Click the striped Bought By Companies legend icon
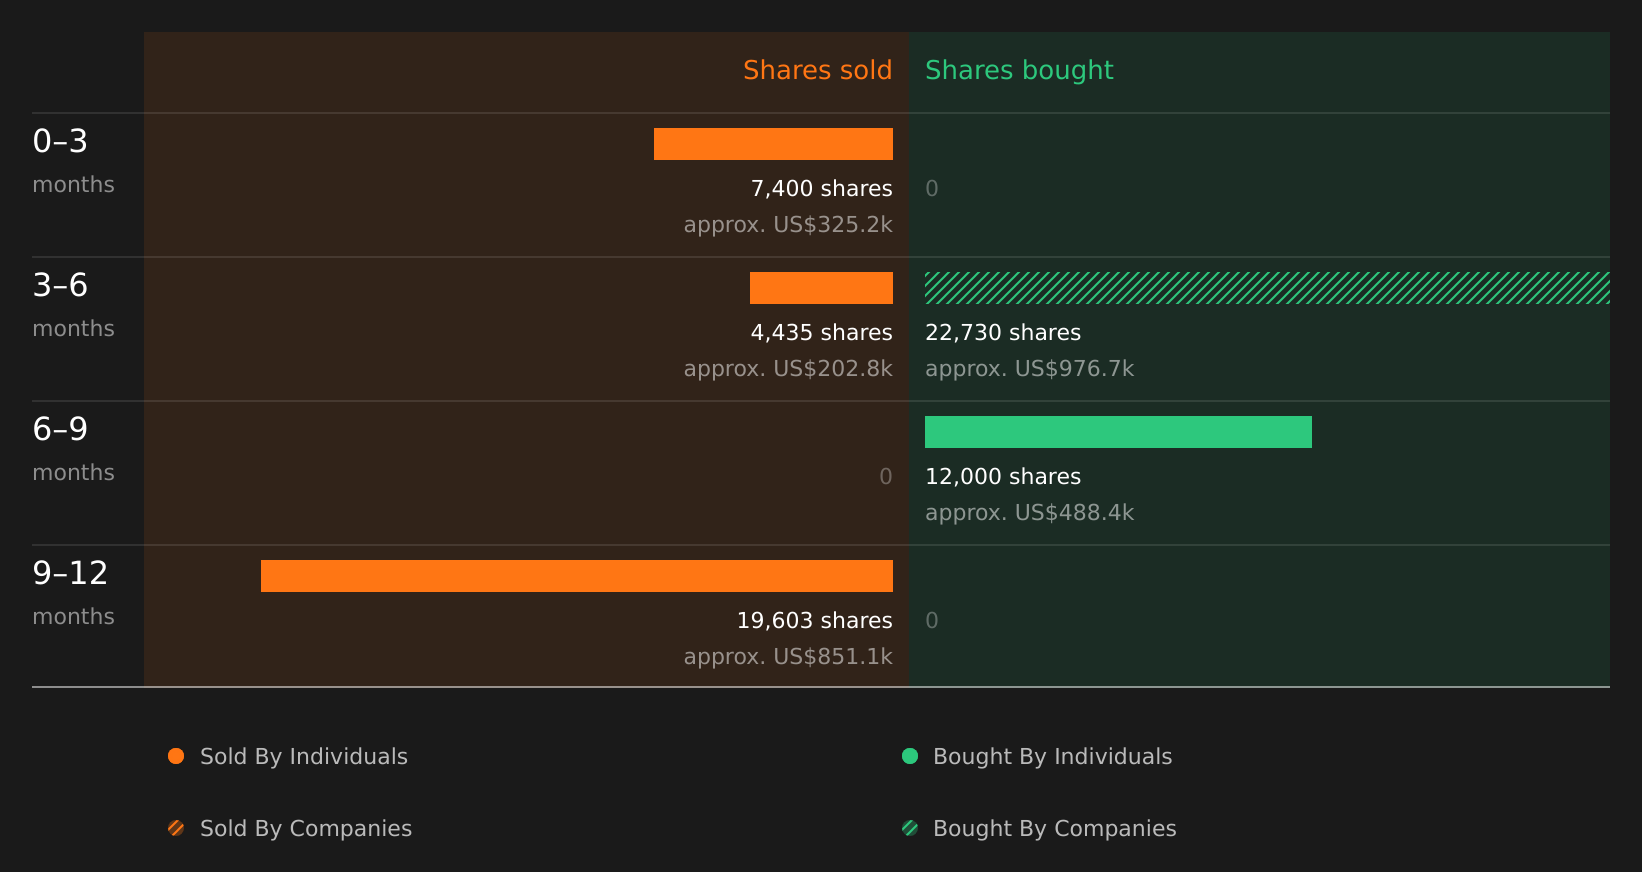Image resolution: width=1642 pixels, height=872 pixels. [x=910, y=828]
